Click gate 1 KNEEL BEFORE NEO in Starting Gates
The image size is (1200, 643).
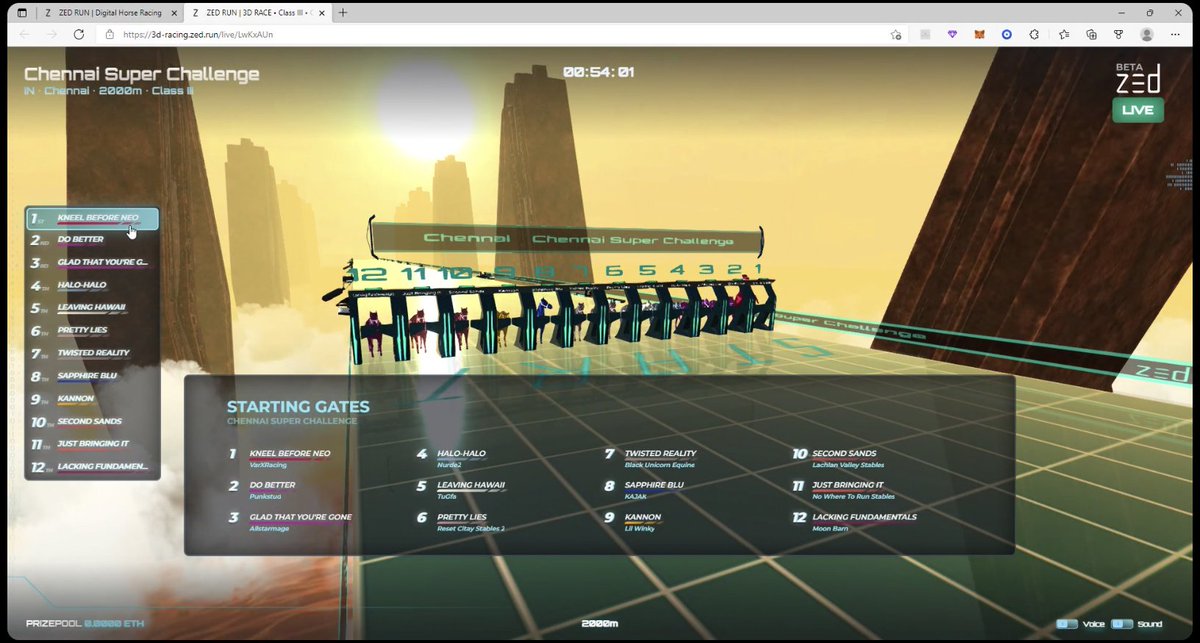(x=280, y=458)
